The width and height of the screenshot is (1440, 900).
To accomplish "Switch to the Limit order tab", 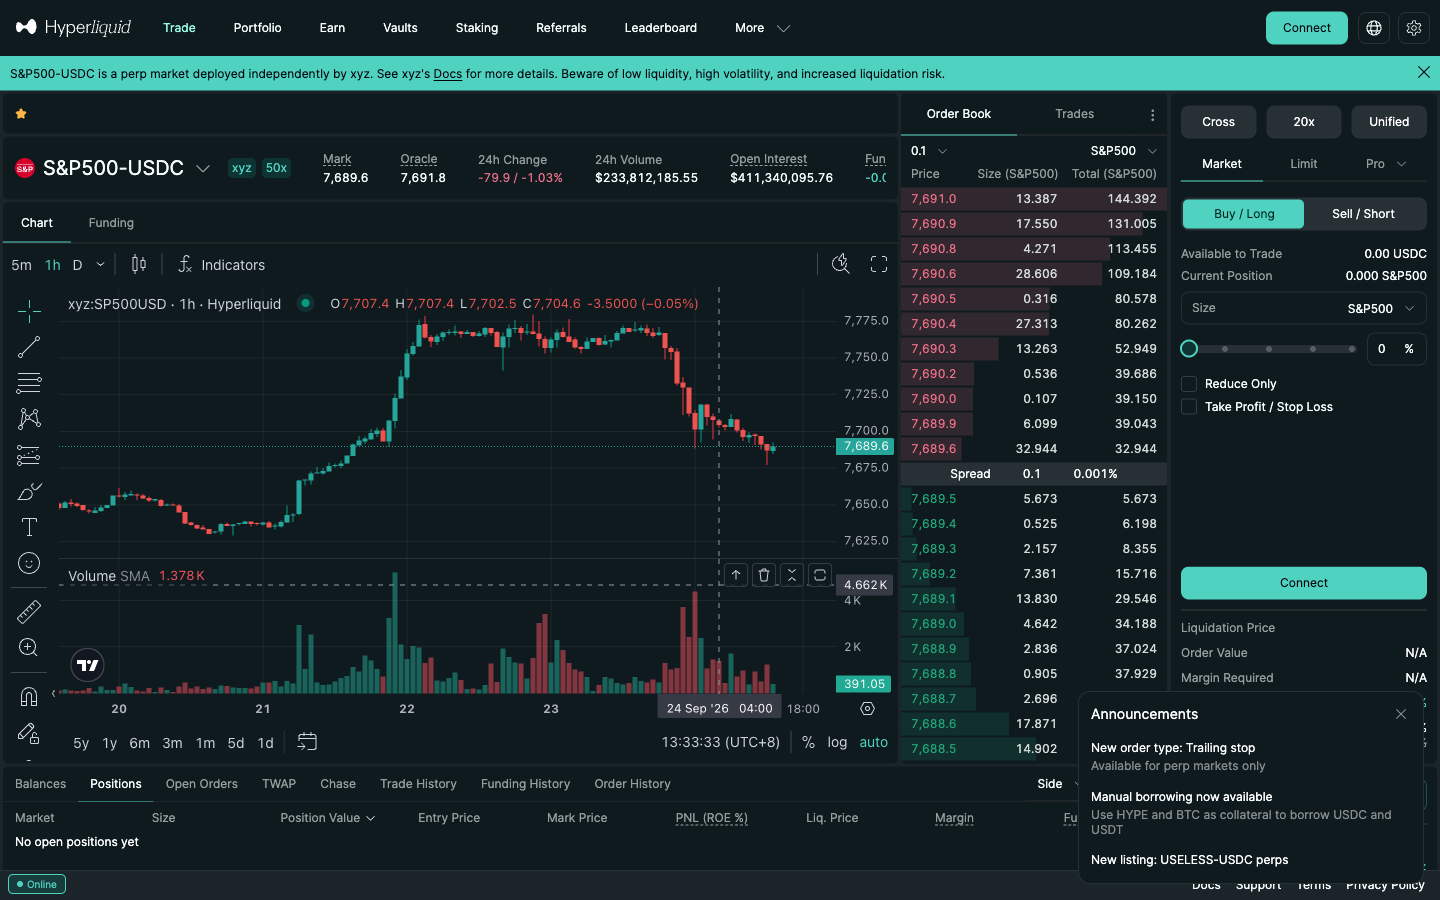I will click(x=1304, y=164).
